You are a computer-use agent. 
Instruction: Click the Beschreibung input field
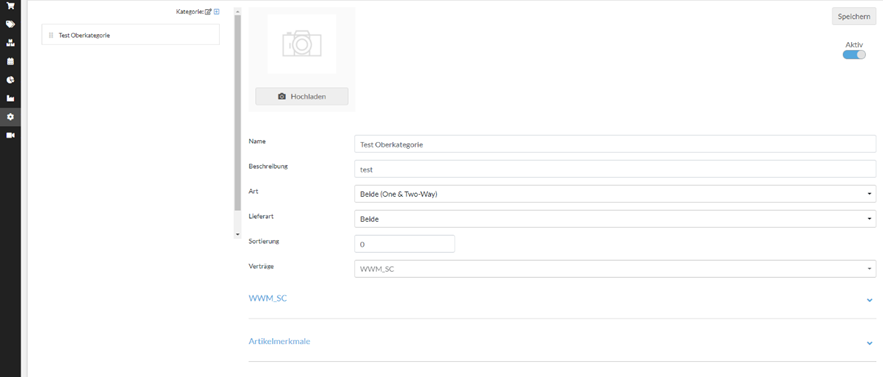coord(615,169)
